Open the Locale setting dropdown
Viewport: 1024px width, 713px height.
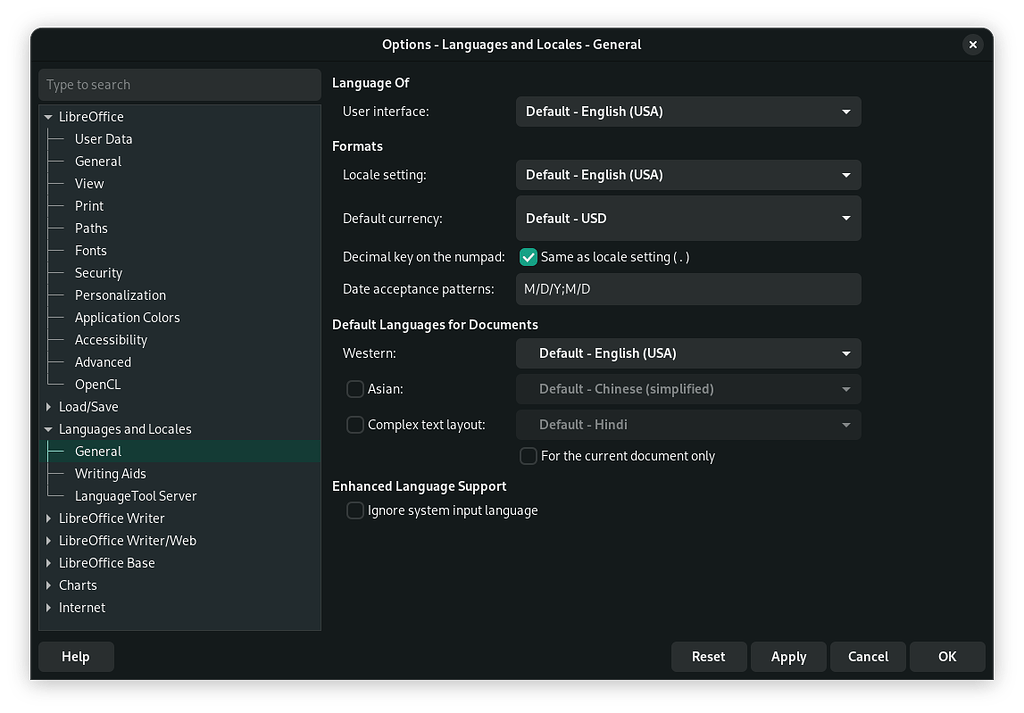point(688,174)
